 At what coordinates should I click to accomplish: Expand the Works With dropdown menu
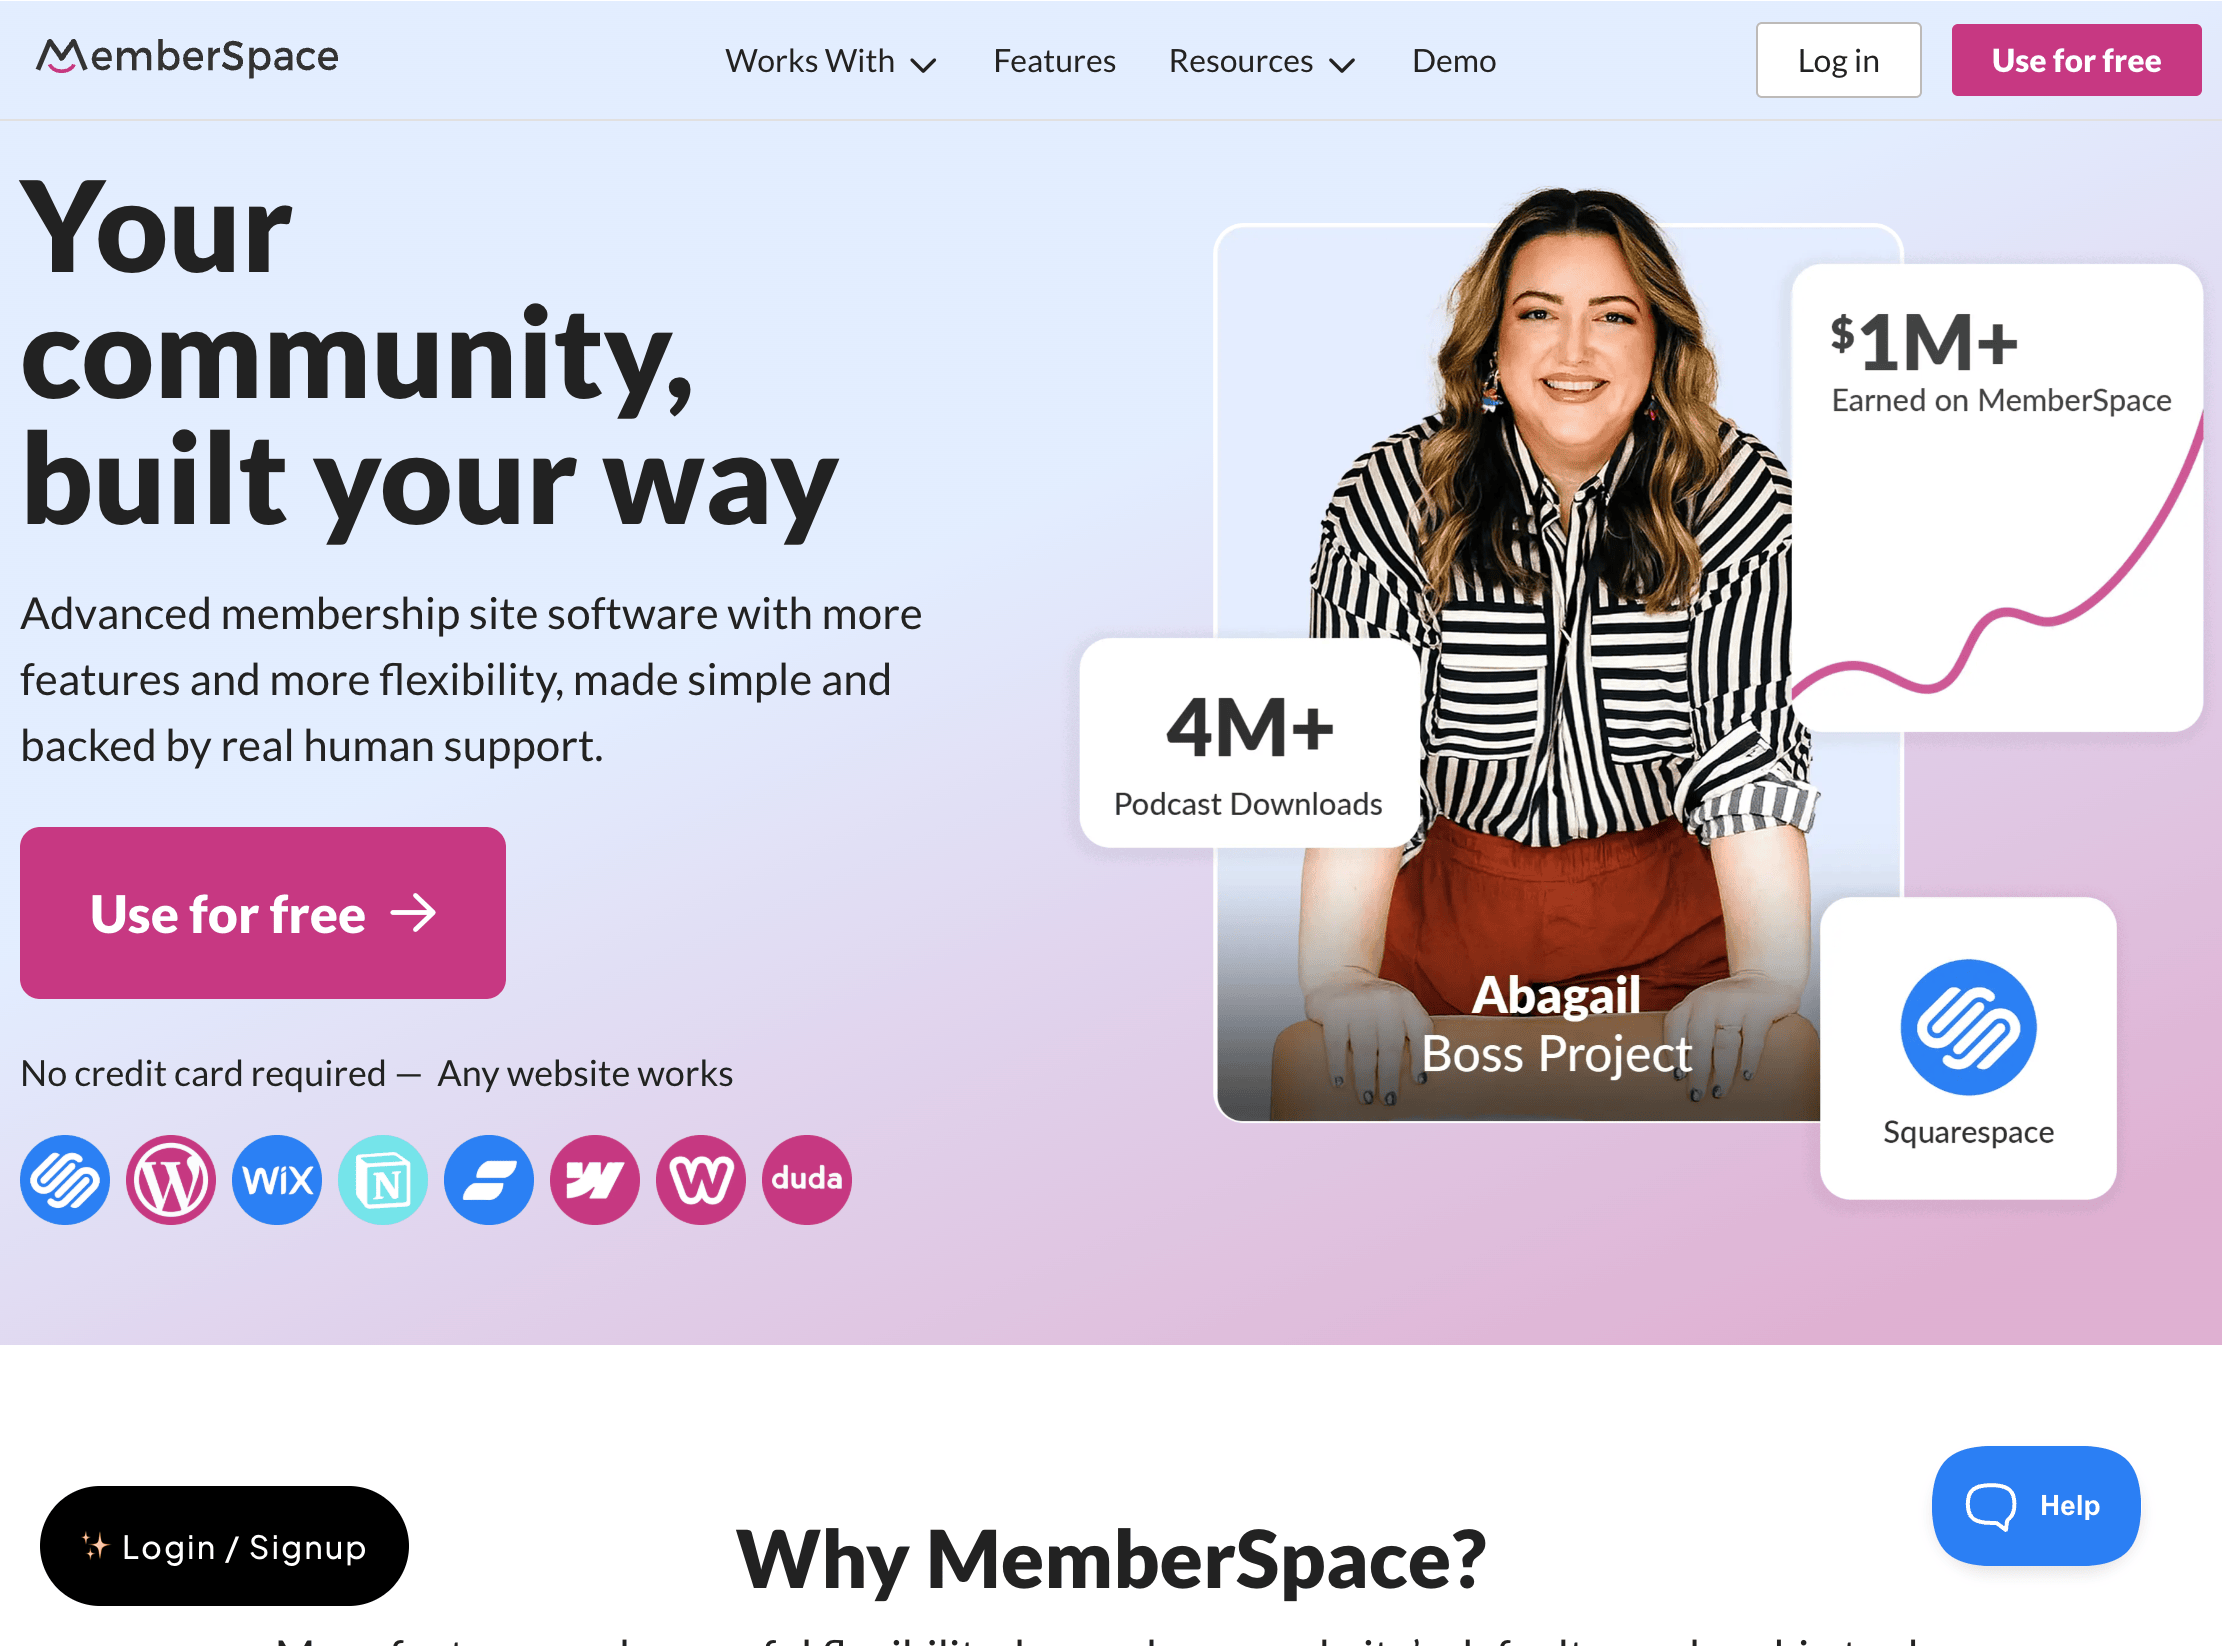point(831,61)
